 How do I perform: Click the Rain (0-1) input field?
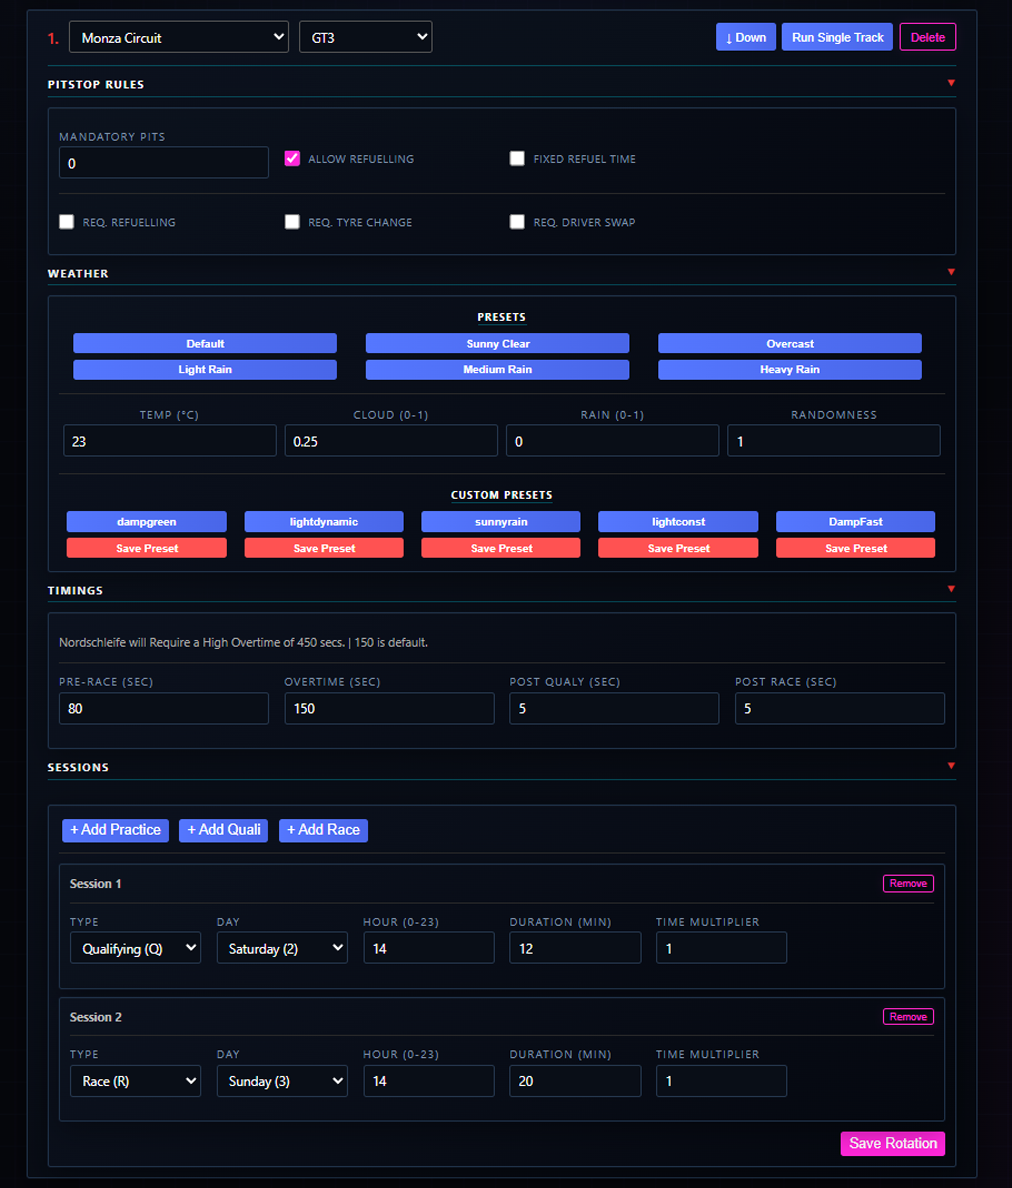(x=612, y=441)
